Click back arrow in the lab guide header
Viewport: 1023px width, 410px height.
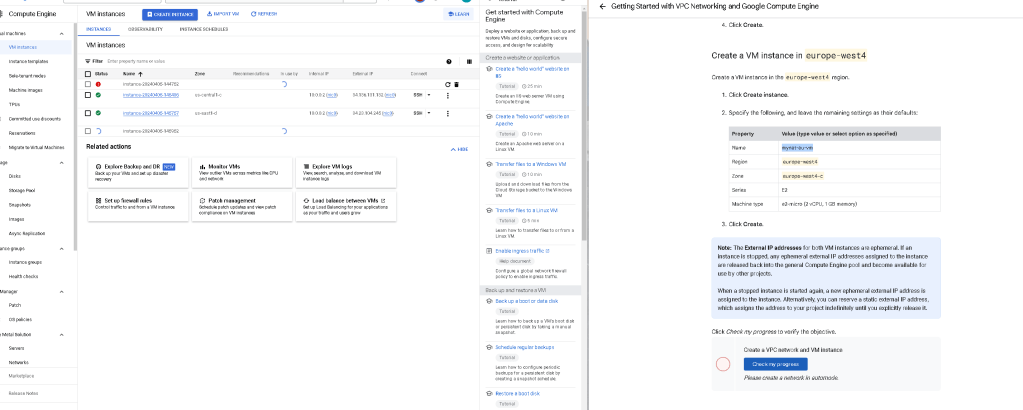coord(602,6)
